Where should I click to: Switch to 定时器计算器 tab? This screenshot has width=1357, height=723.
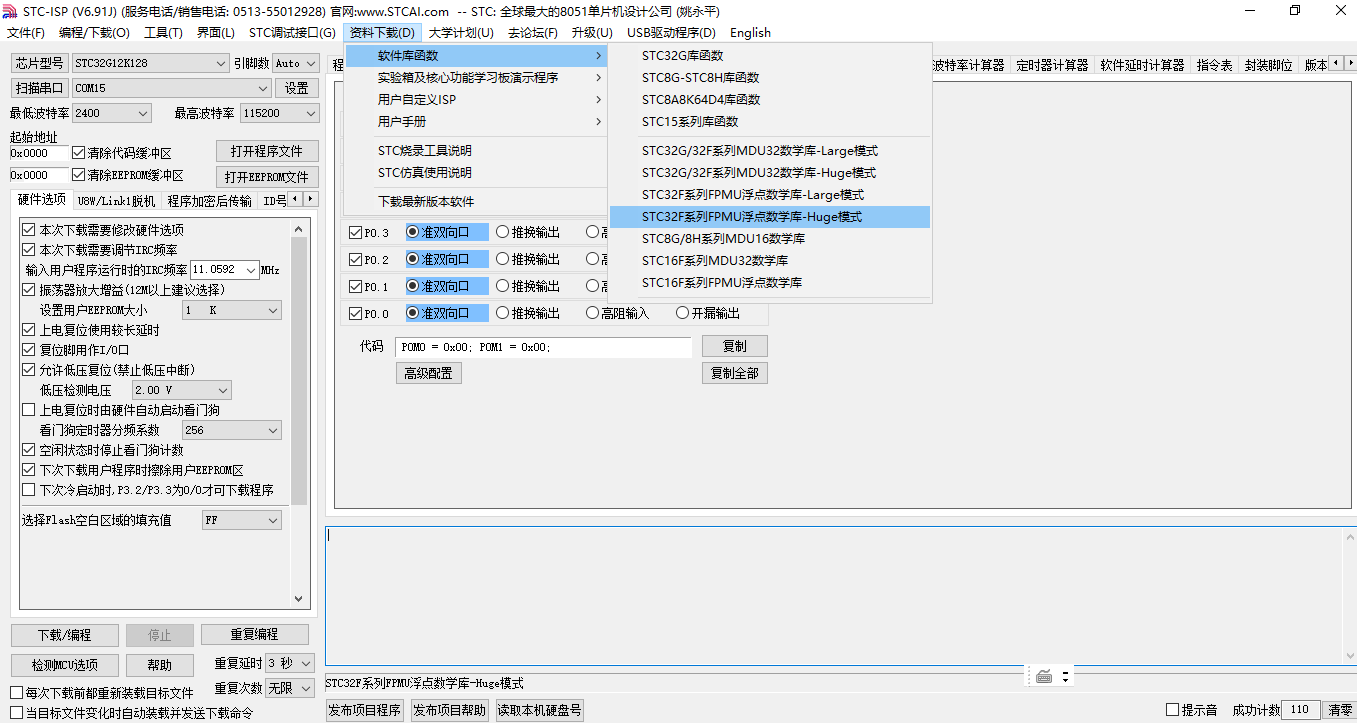1052,65
